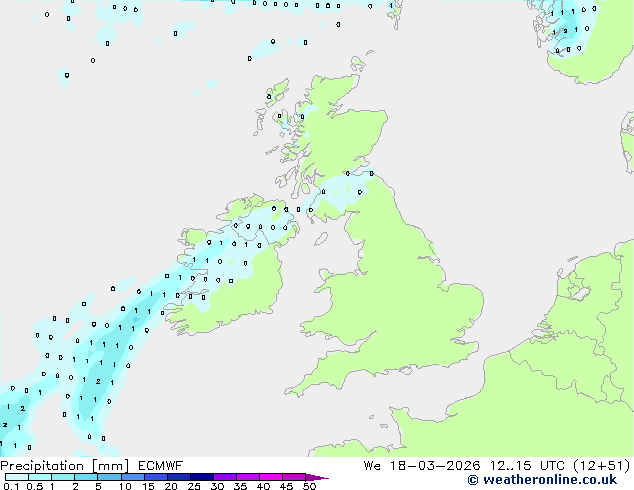
Task: Click the 20 to 25 mm legend swatch
Action: coord(178,477)
